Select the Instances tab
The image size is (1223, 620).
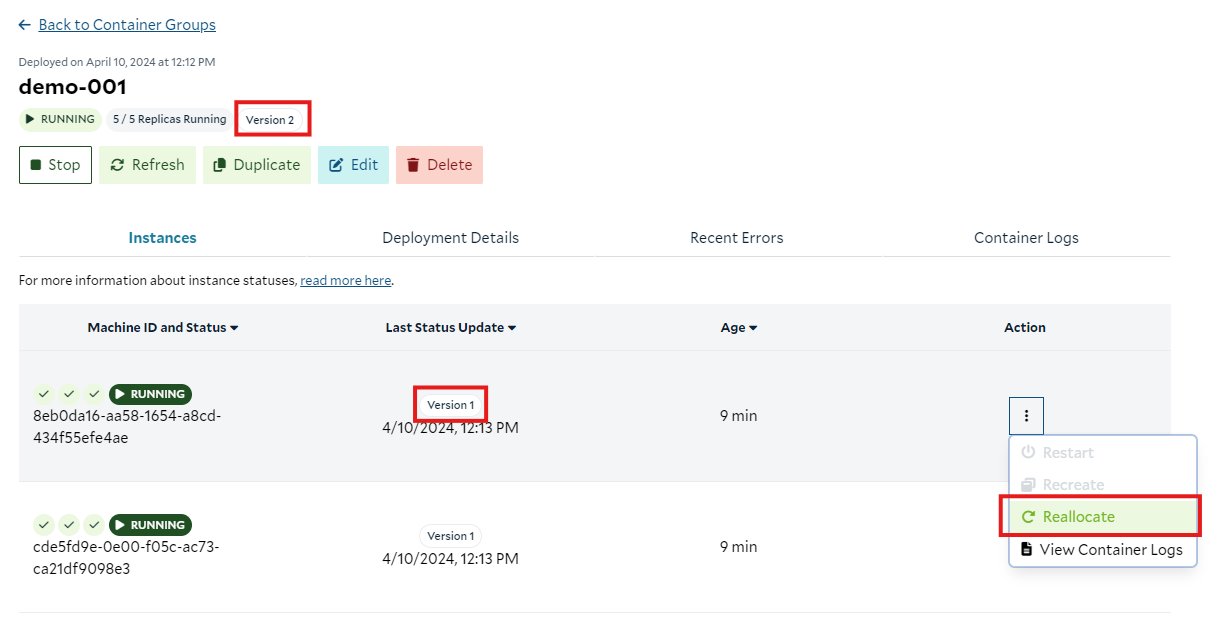[162, 238]
